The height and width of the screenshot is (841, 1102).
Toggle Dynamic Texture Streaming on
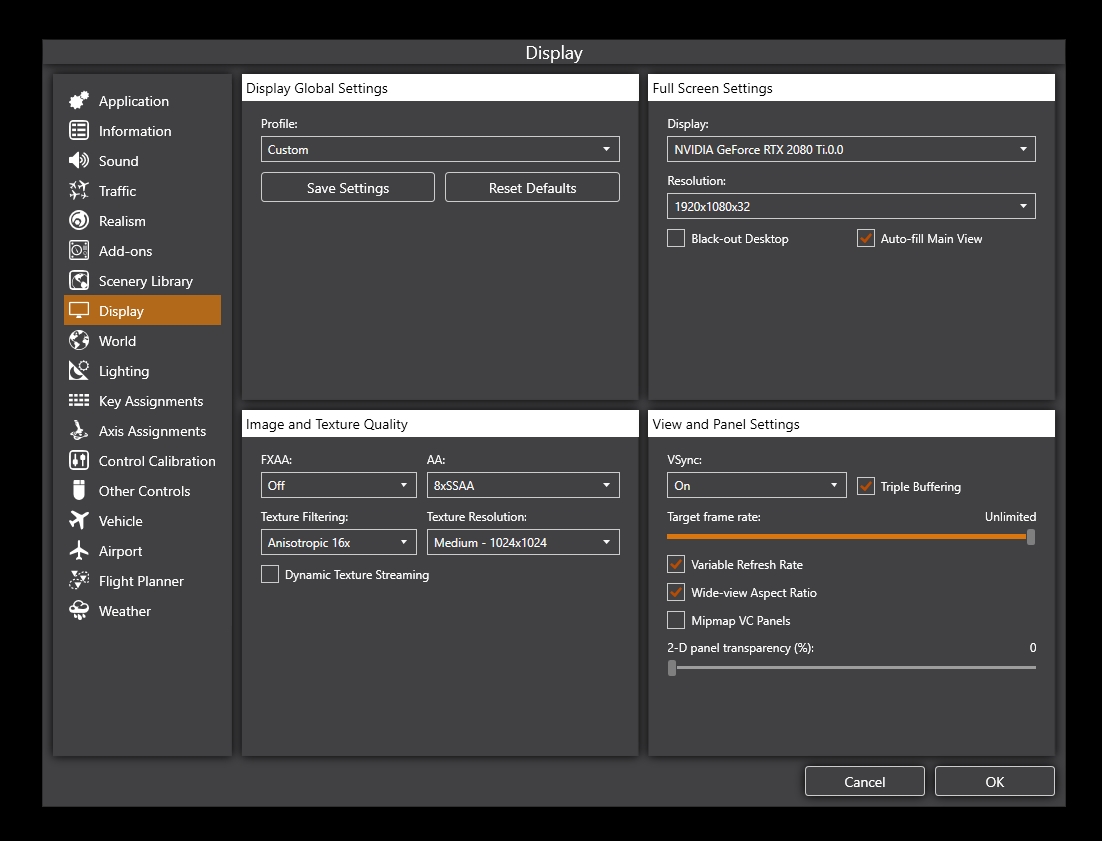point(269,574)
